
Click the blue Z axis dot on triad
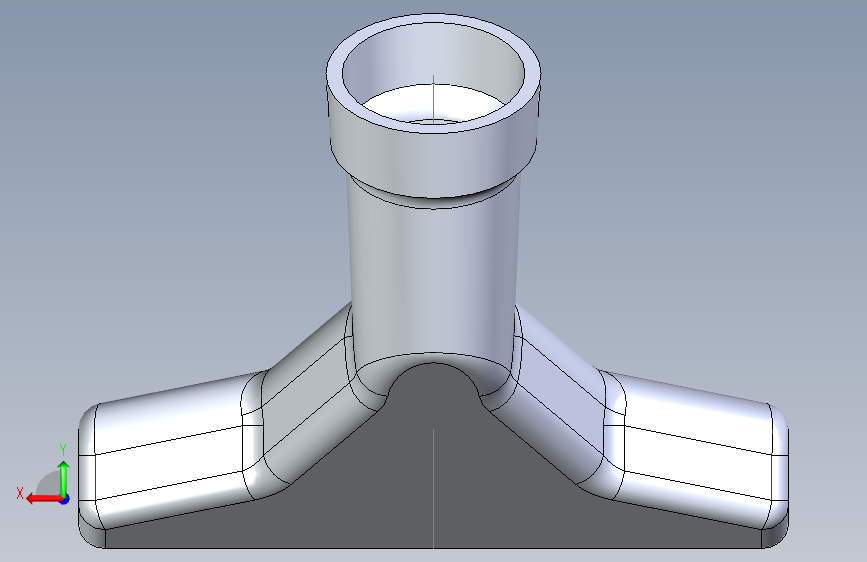point(65,499)
